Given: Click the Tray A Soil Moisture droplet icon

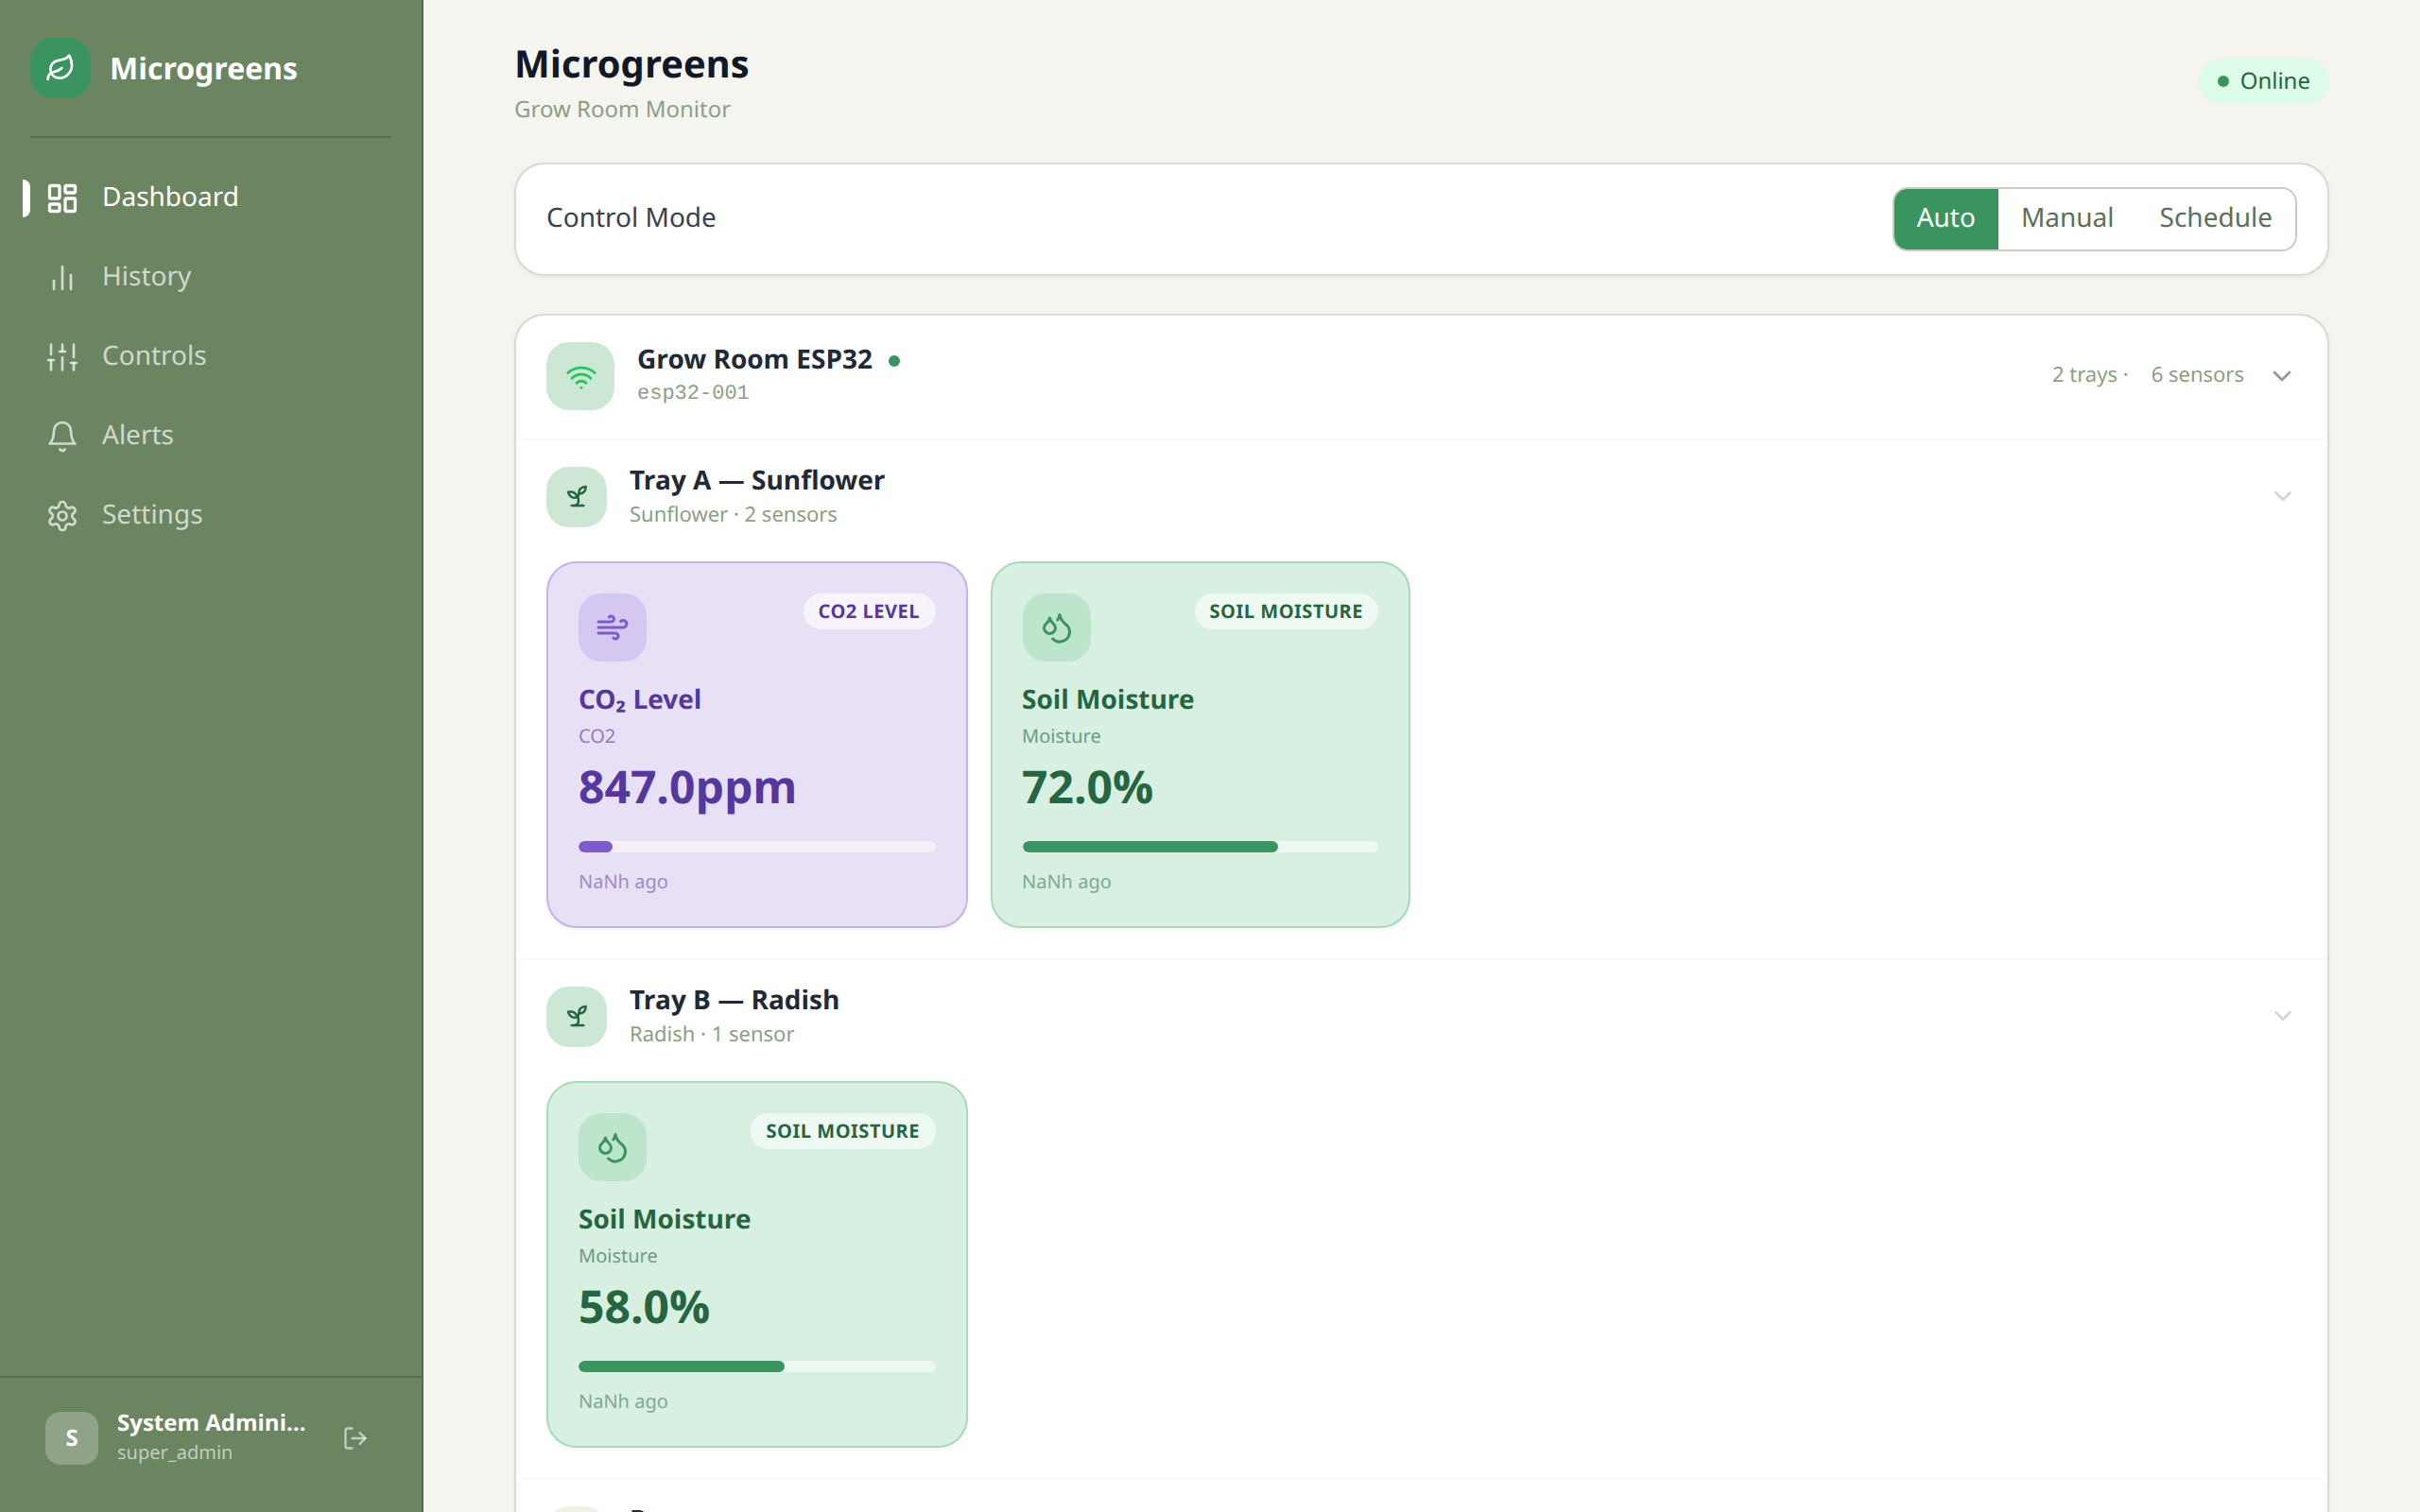Looking at the screenshot, I should (1056, 627).
